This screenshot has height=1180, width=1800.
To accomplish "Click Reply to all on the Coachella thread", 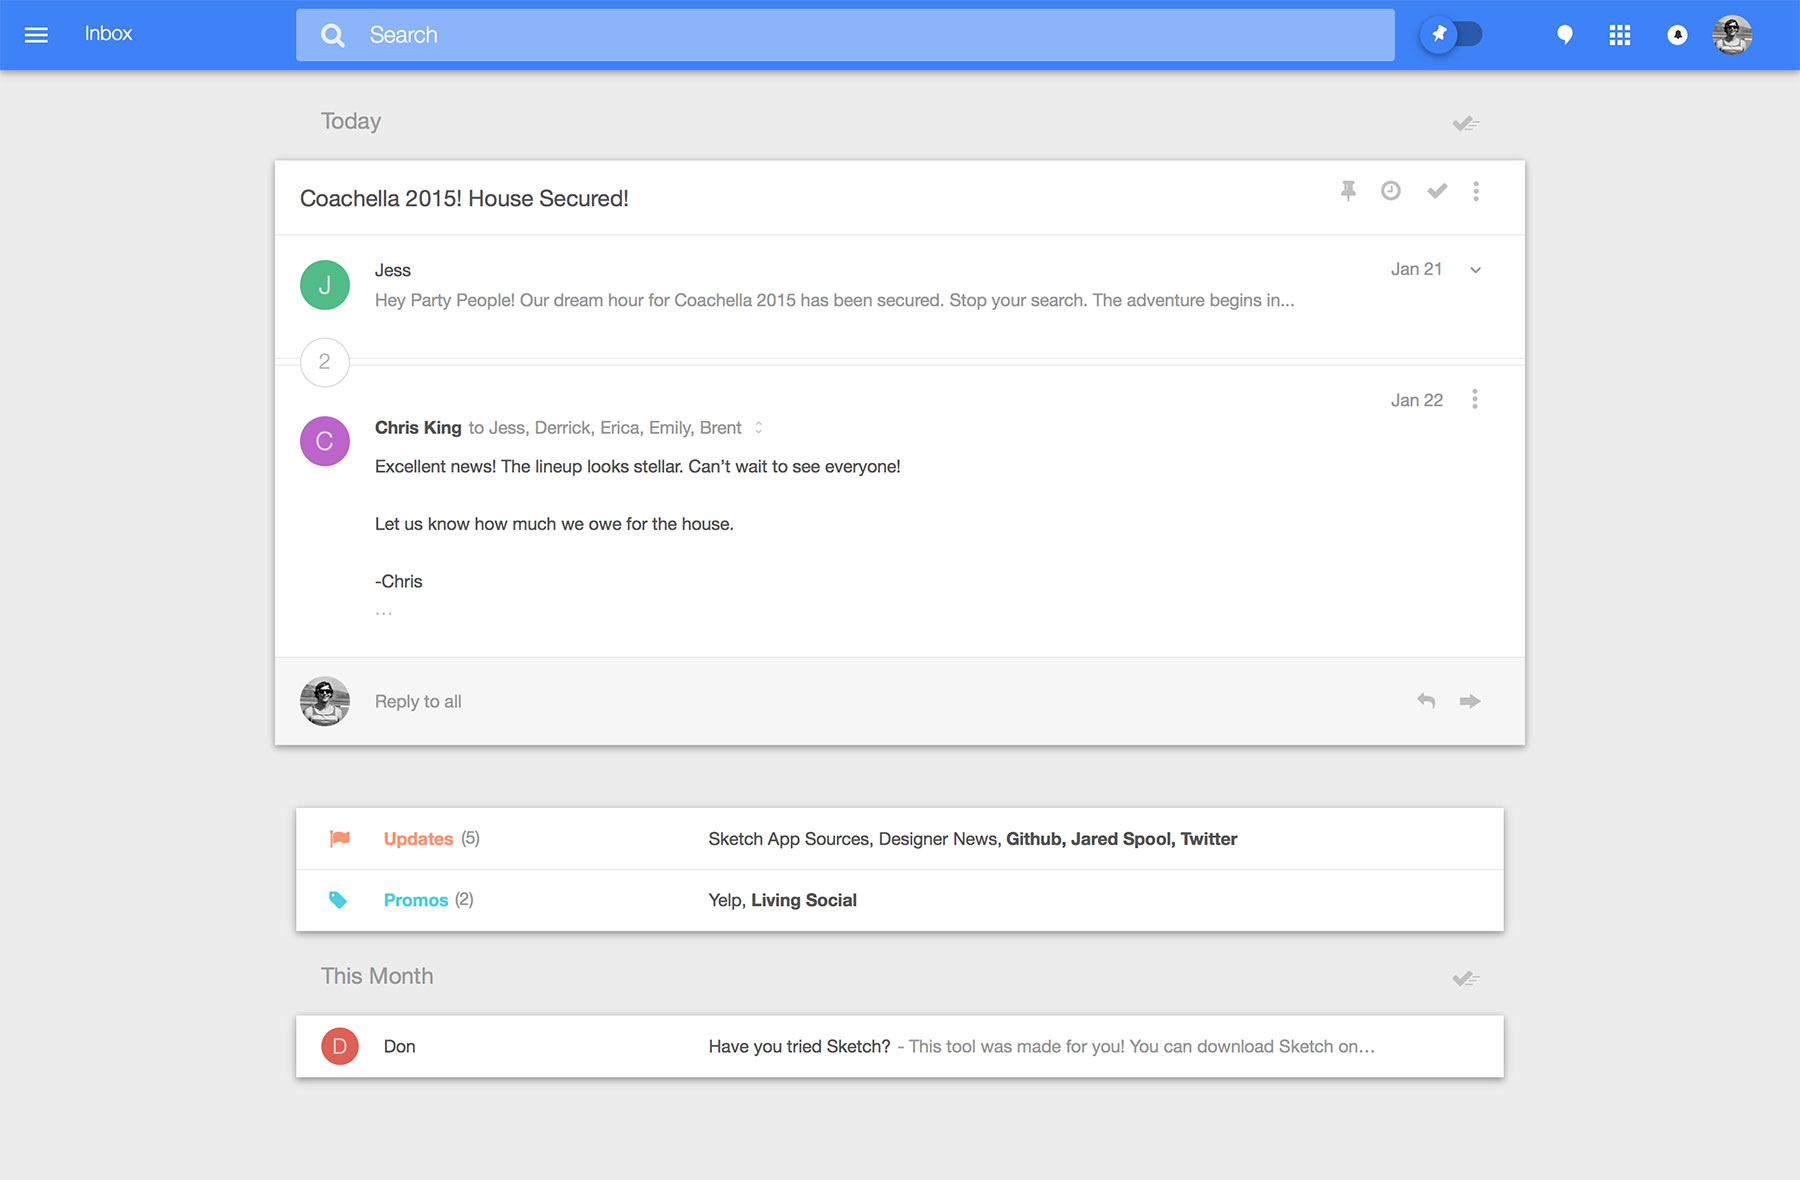I will [x=417, y=701].
